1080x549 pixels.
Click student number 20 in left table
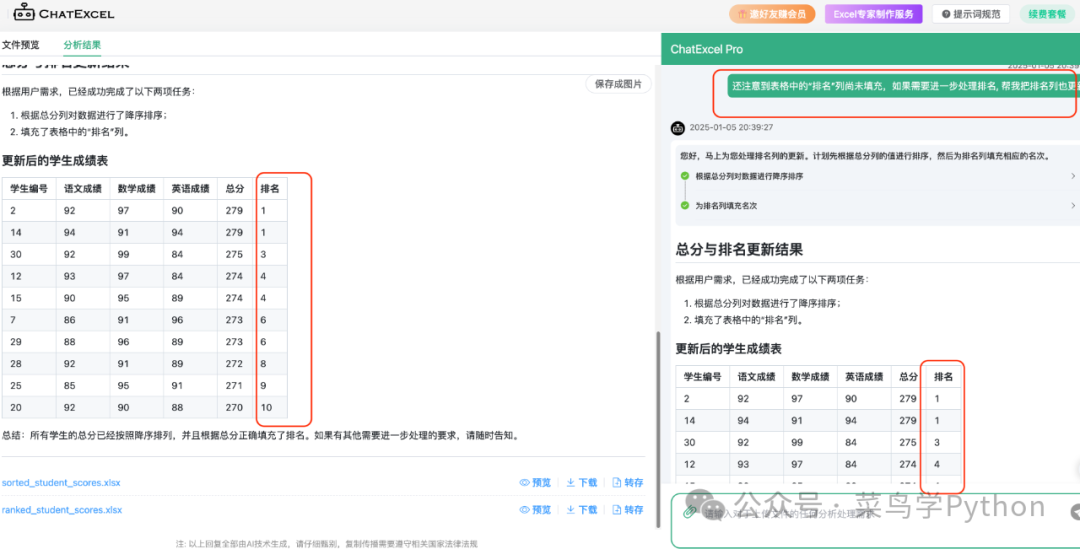coord(15,407)
